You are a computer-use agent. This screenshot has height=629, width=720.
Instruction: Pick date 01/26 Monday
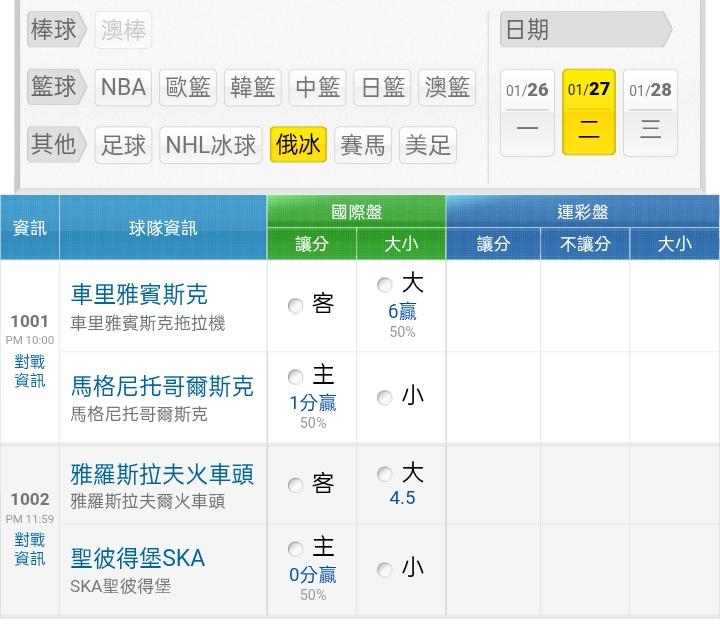[x=527, y=111]
